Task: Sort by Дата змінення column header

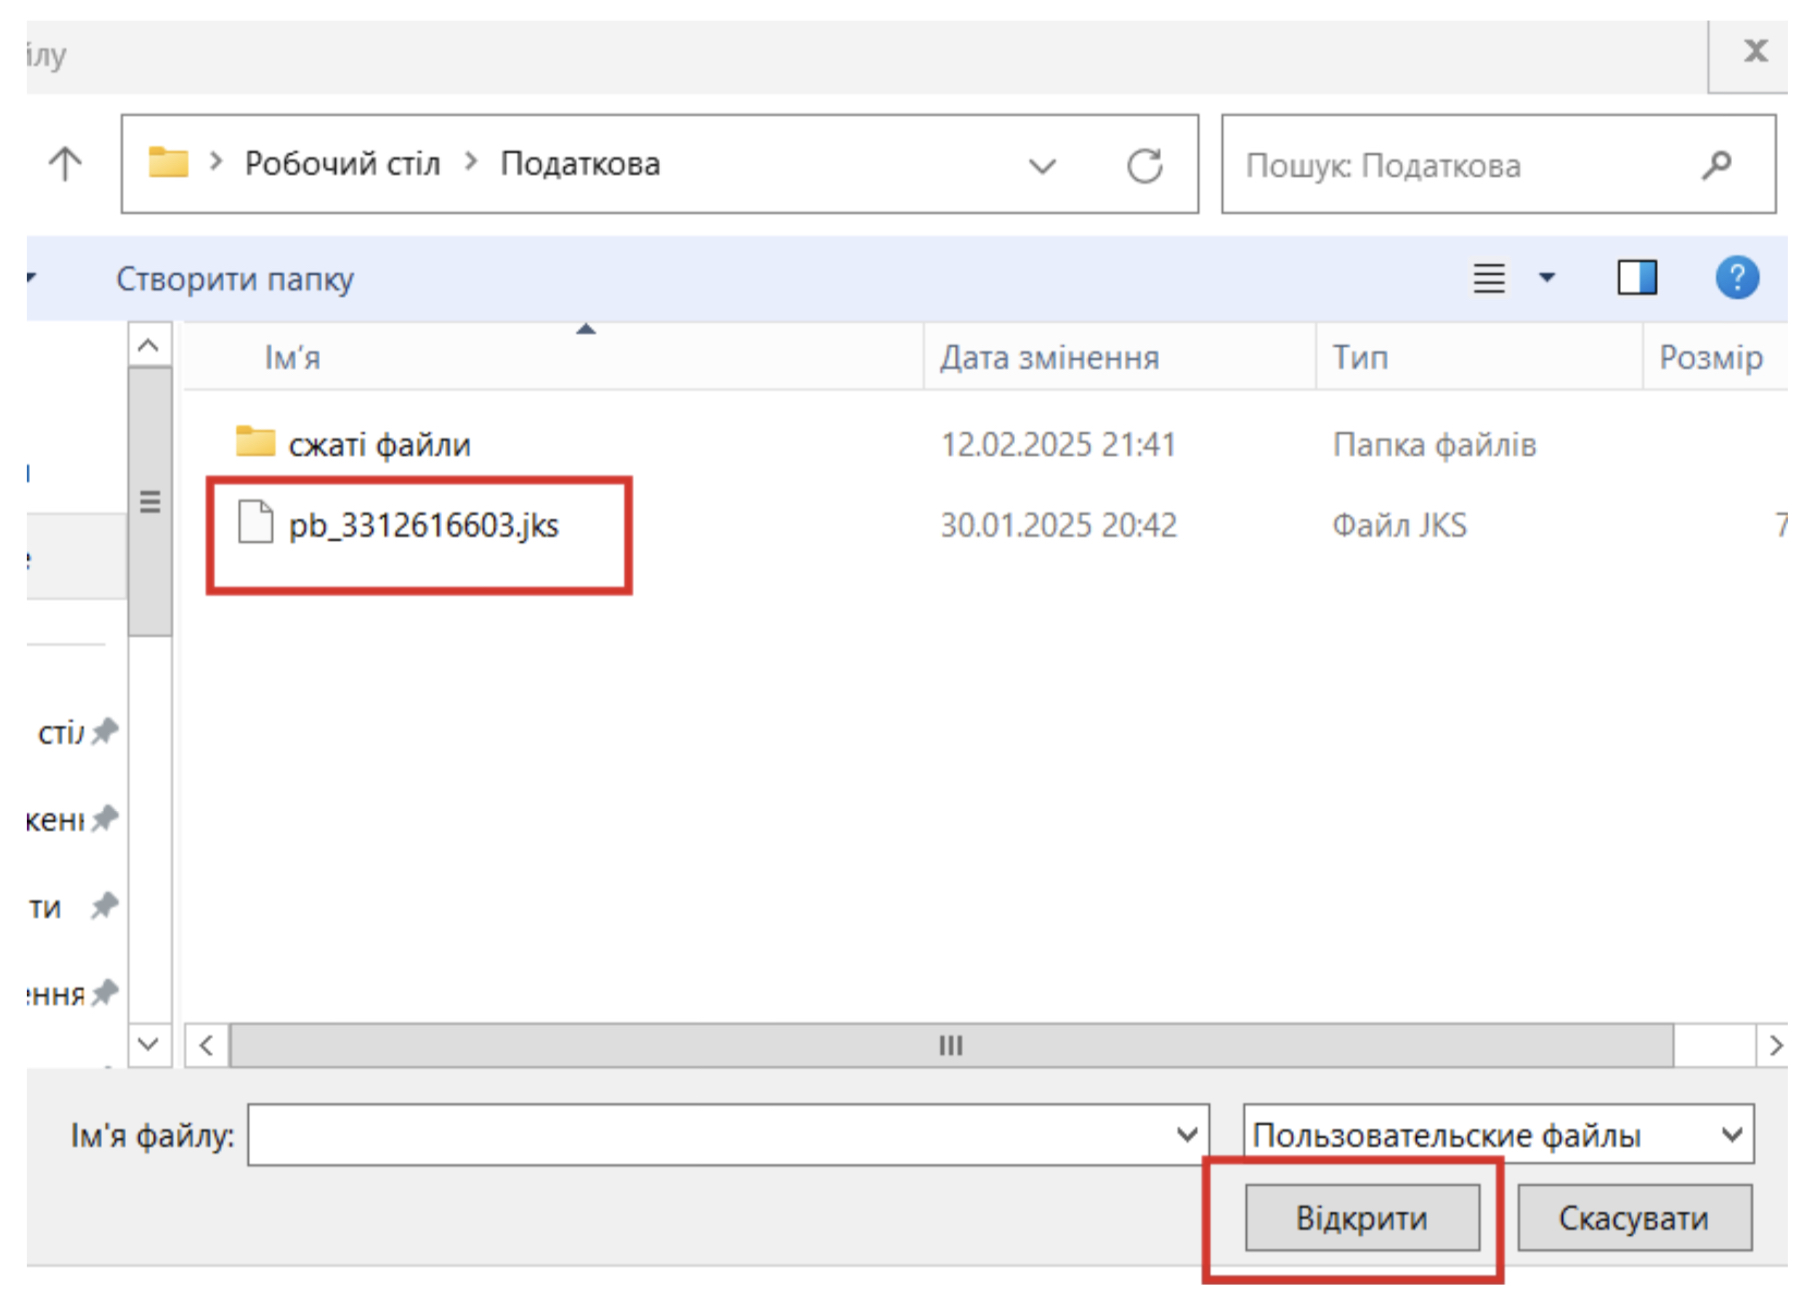Action: tap(1049, 358)
